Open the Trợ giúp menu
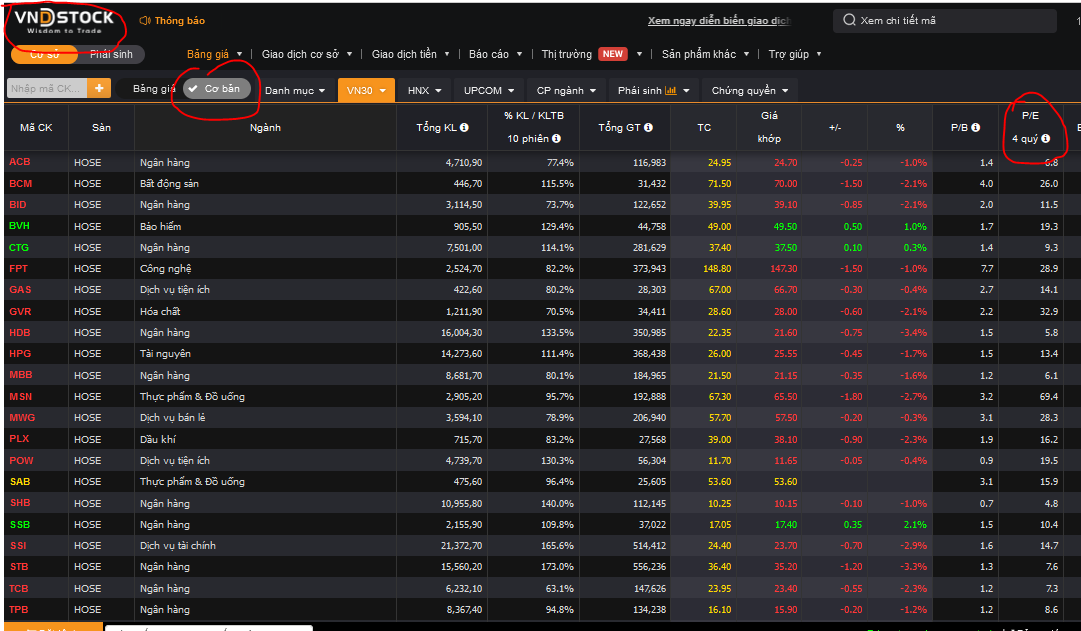1081x631 pixels. click(x=795, y=54)
